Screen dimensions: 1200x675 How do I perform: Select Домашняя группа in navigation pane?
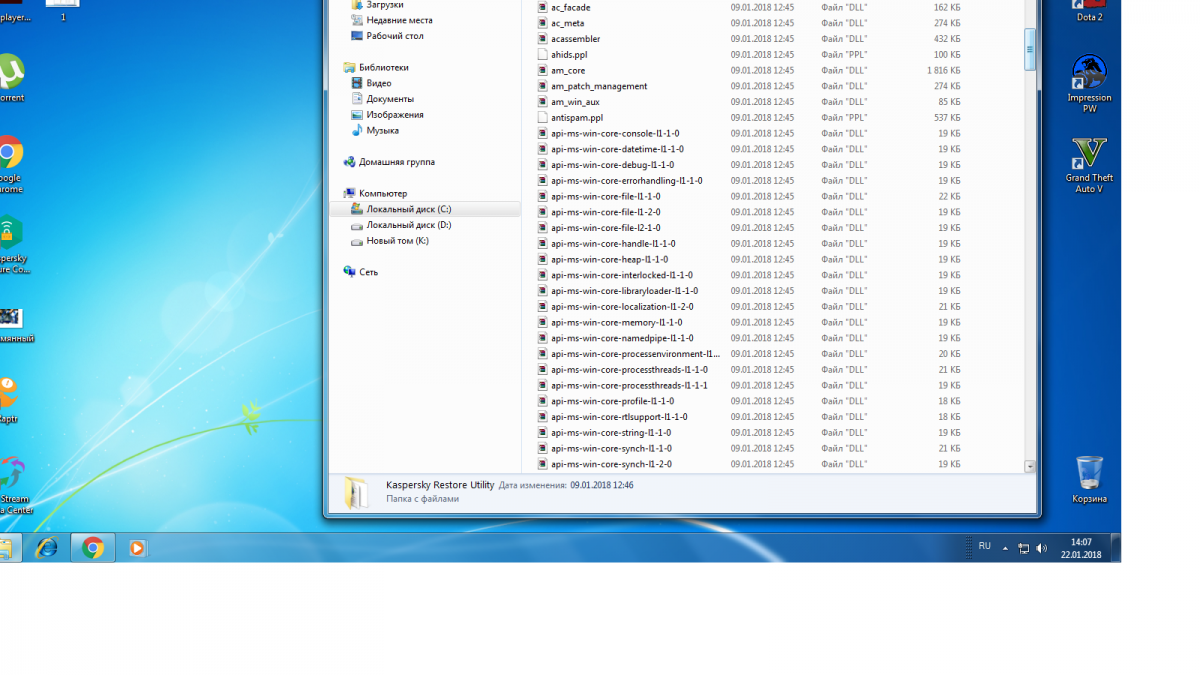pyautogui.click(x=396, y=162)
